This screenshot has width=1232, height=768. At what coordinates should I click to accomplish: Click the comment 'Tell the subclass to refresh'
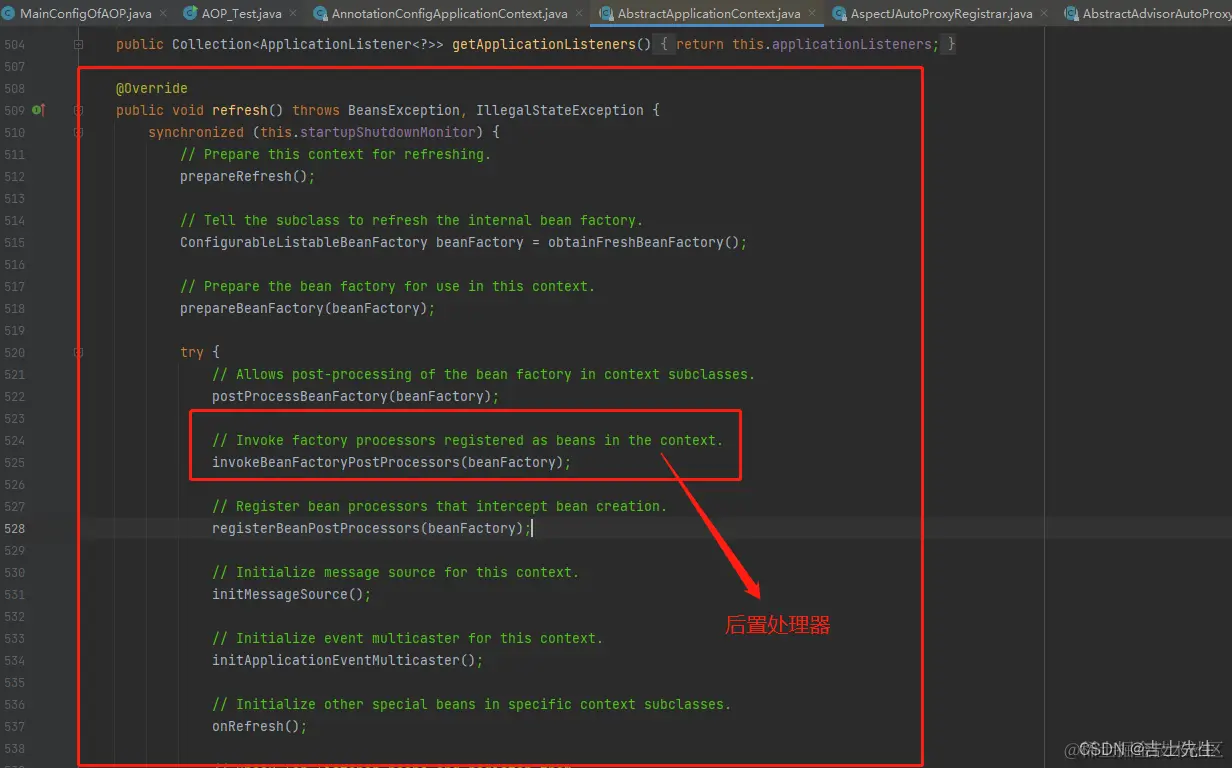click(x=412, y=220)
